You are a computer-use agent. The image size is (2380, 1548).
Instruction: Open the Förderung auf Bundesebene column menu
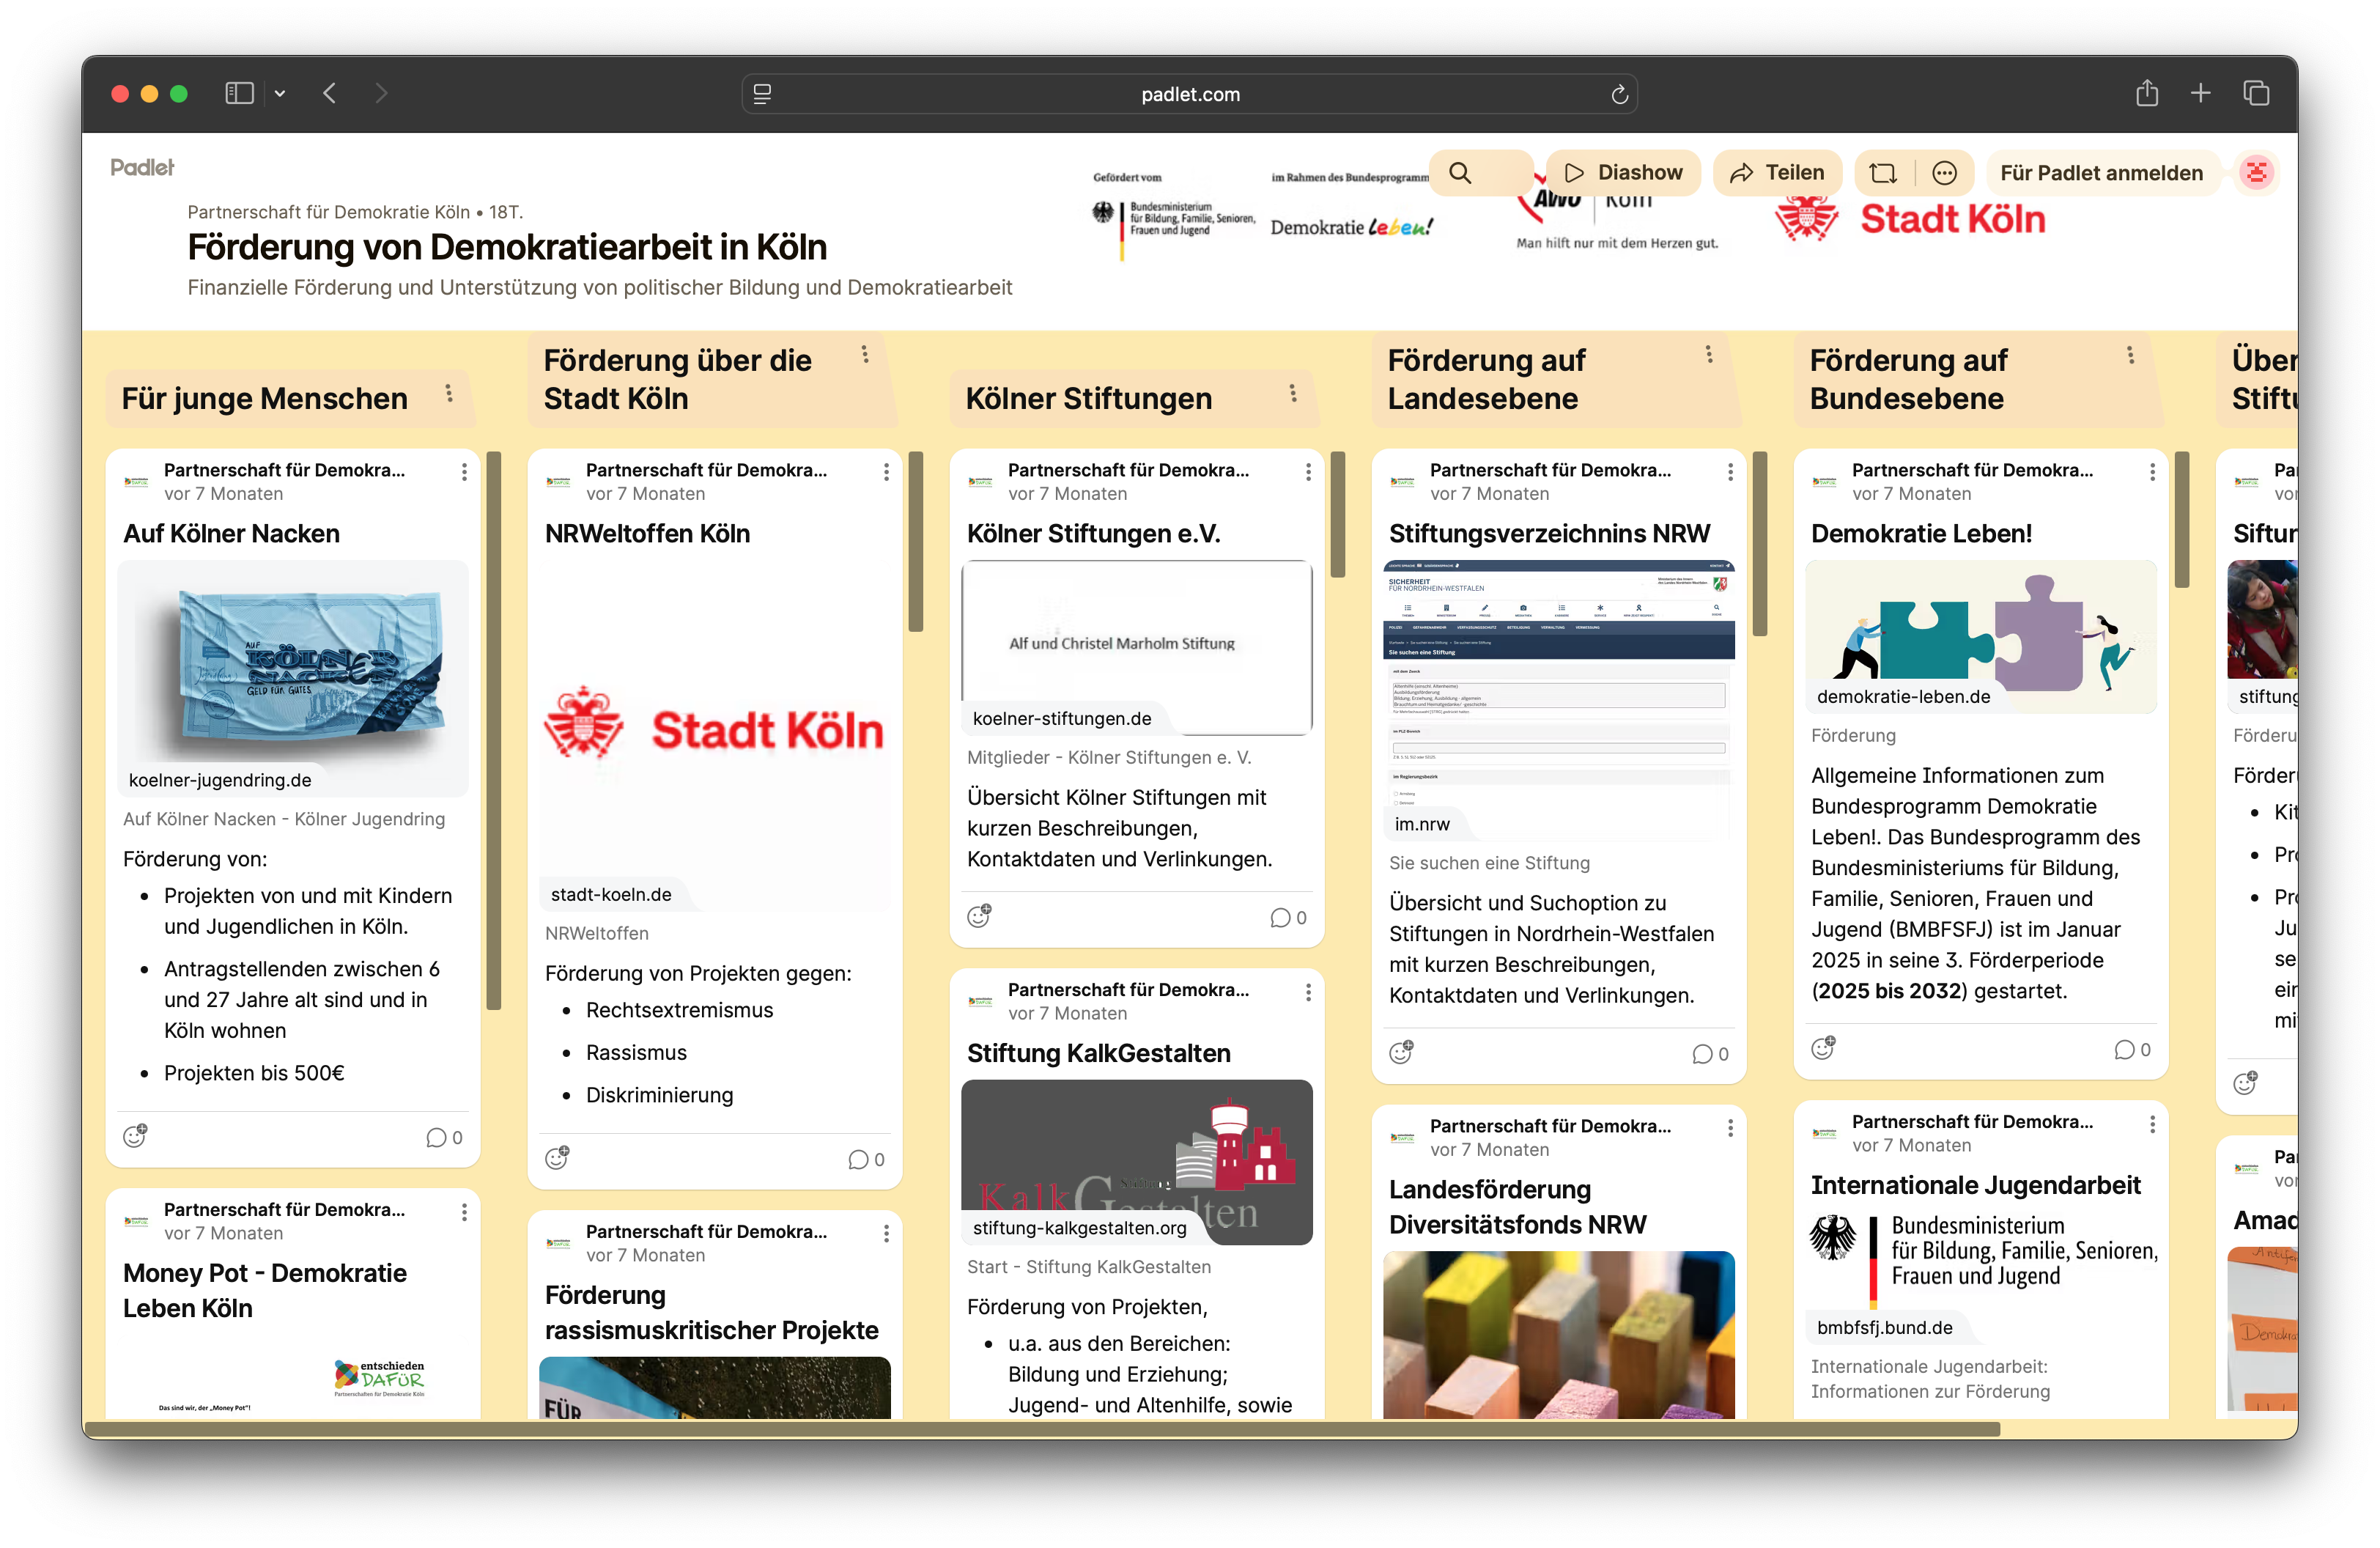[x=2131, y=354]
